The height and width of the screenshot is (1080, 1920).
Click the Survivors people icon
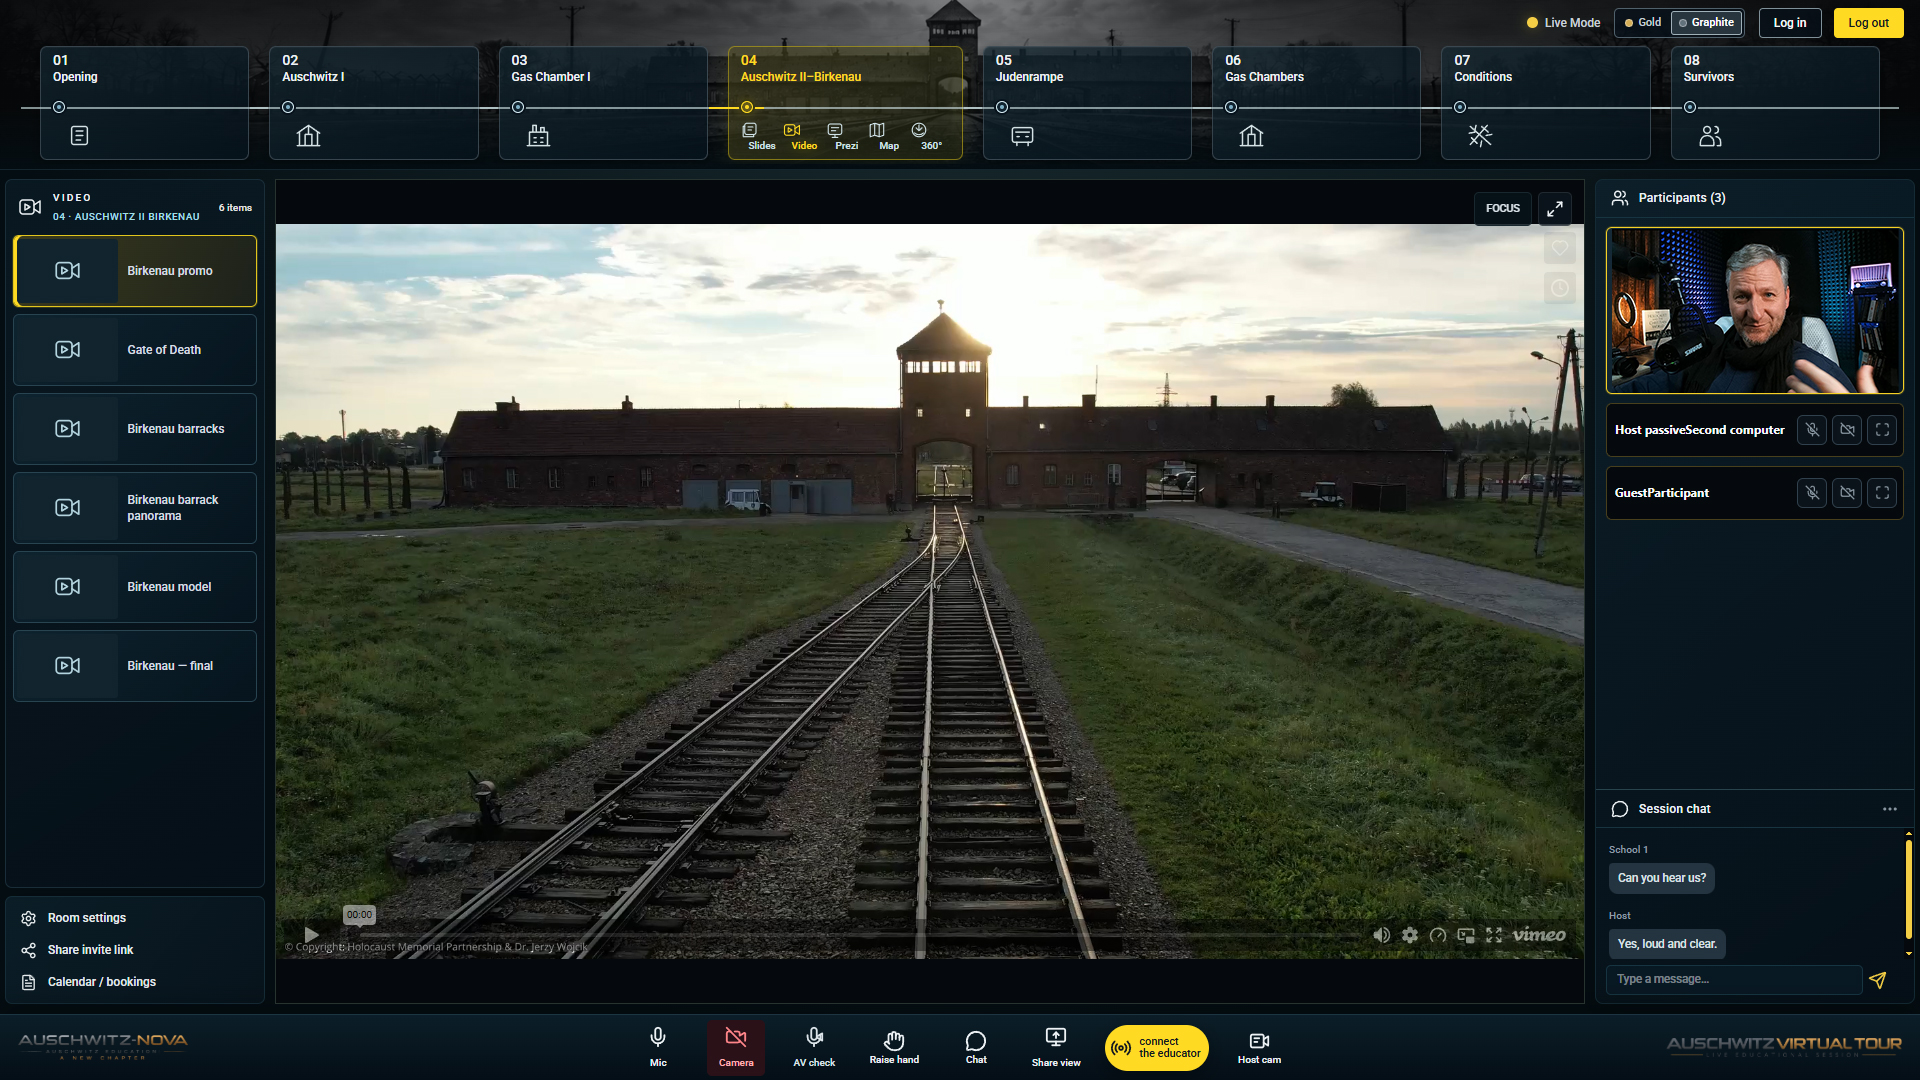(1710, 136)
